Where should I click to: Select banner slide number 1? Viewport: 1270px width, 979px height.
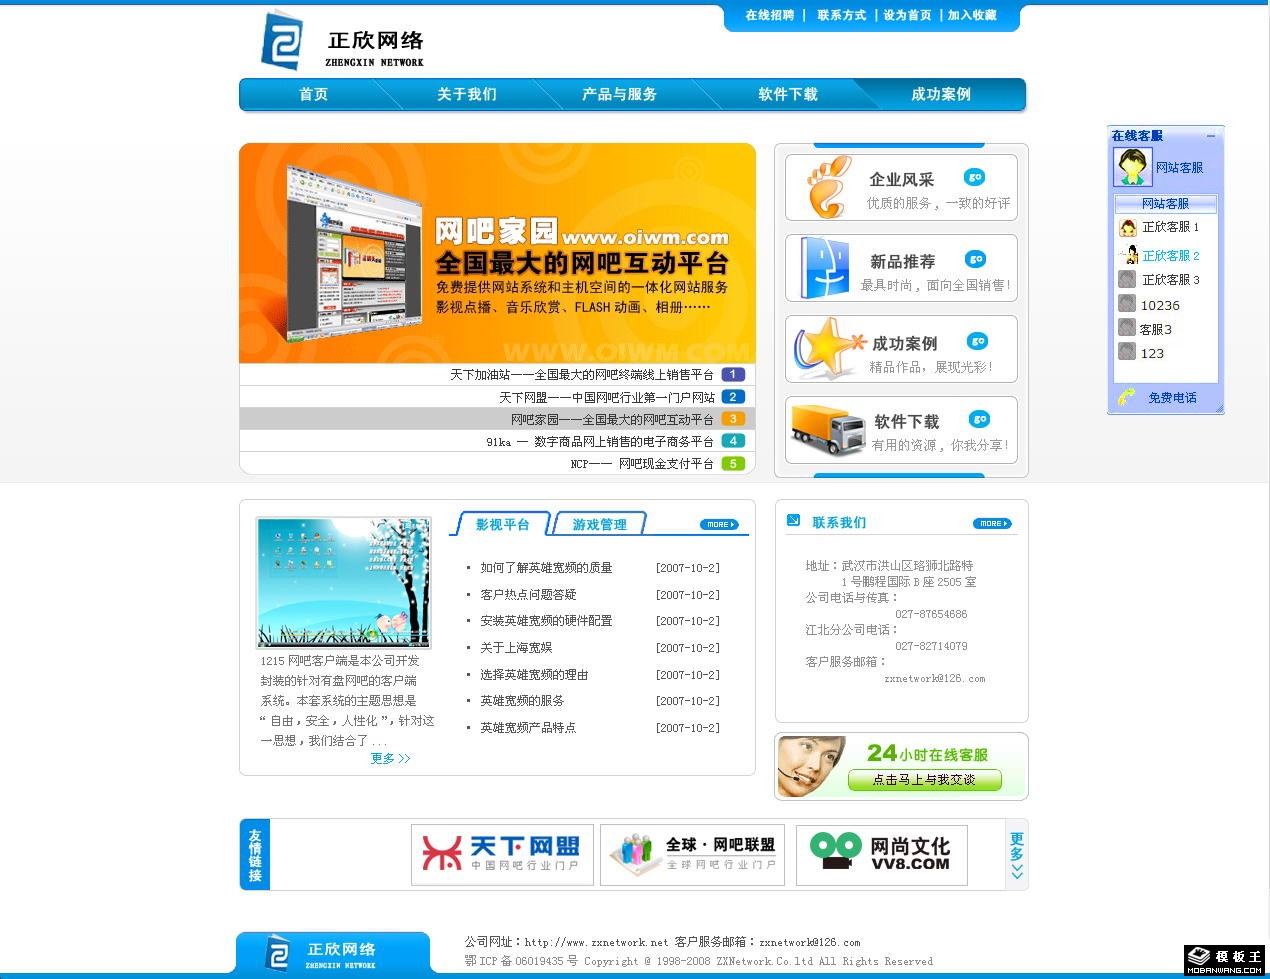[733, 375]
